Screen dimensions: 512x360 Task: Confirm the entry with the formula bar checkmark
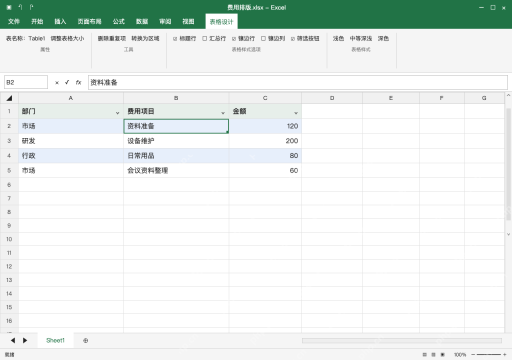tap(67, 82)
